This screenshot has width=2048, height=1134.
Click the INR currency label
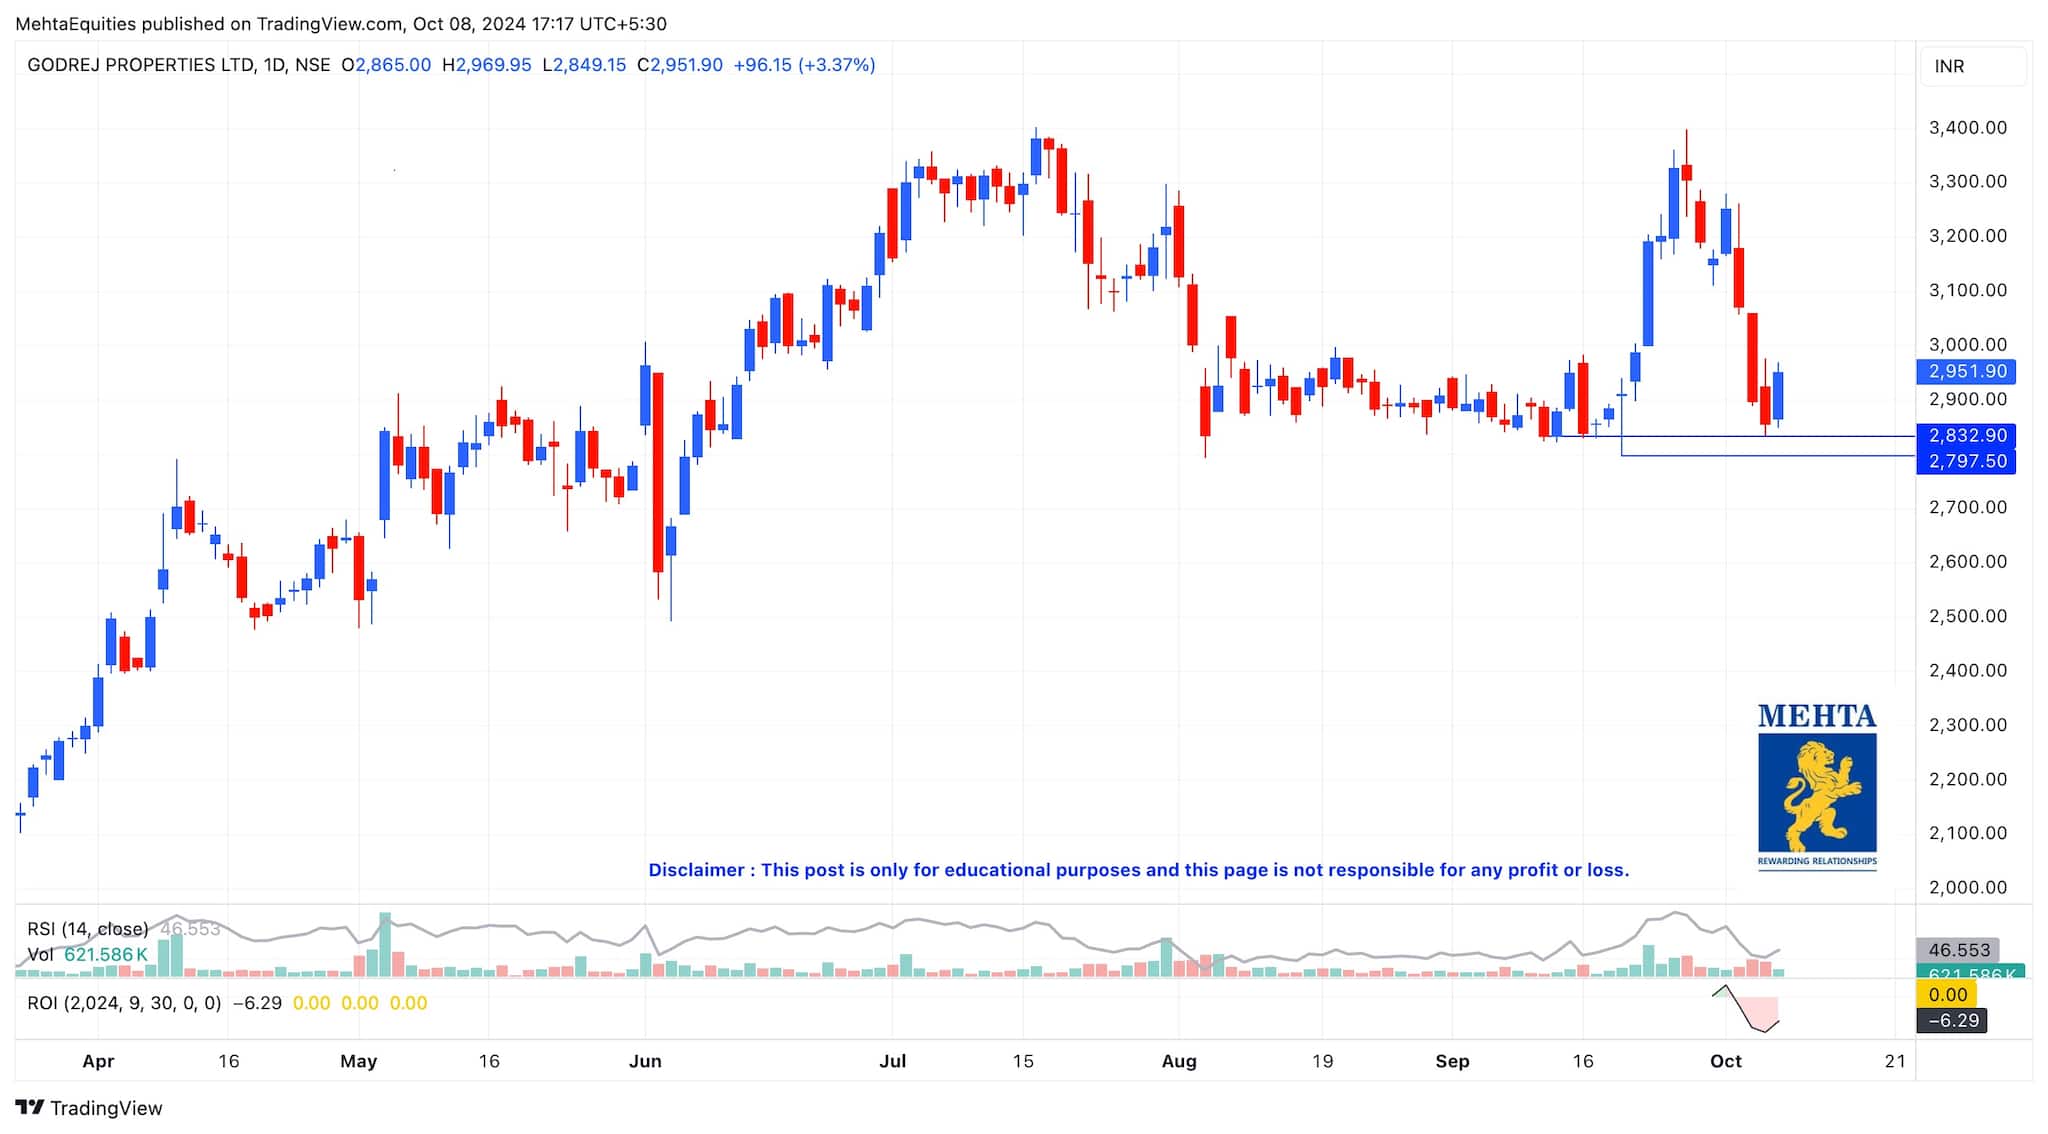click(x=1949, y=66)
